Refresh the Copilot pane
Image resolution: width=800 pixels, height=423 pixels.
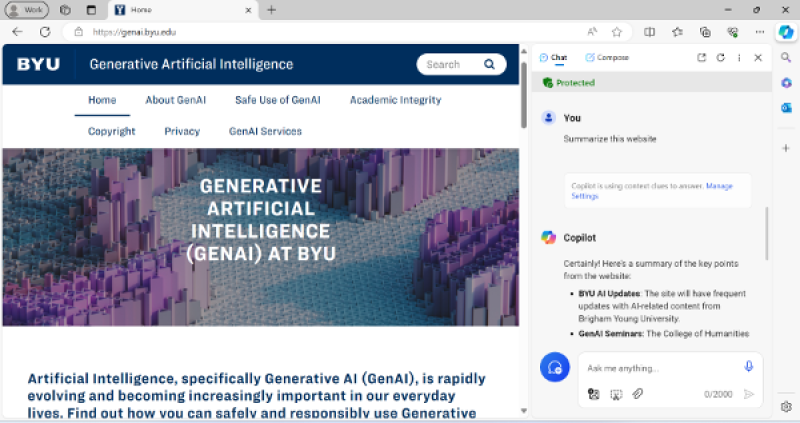(x=720, y=57)
